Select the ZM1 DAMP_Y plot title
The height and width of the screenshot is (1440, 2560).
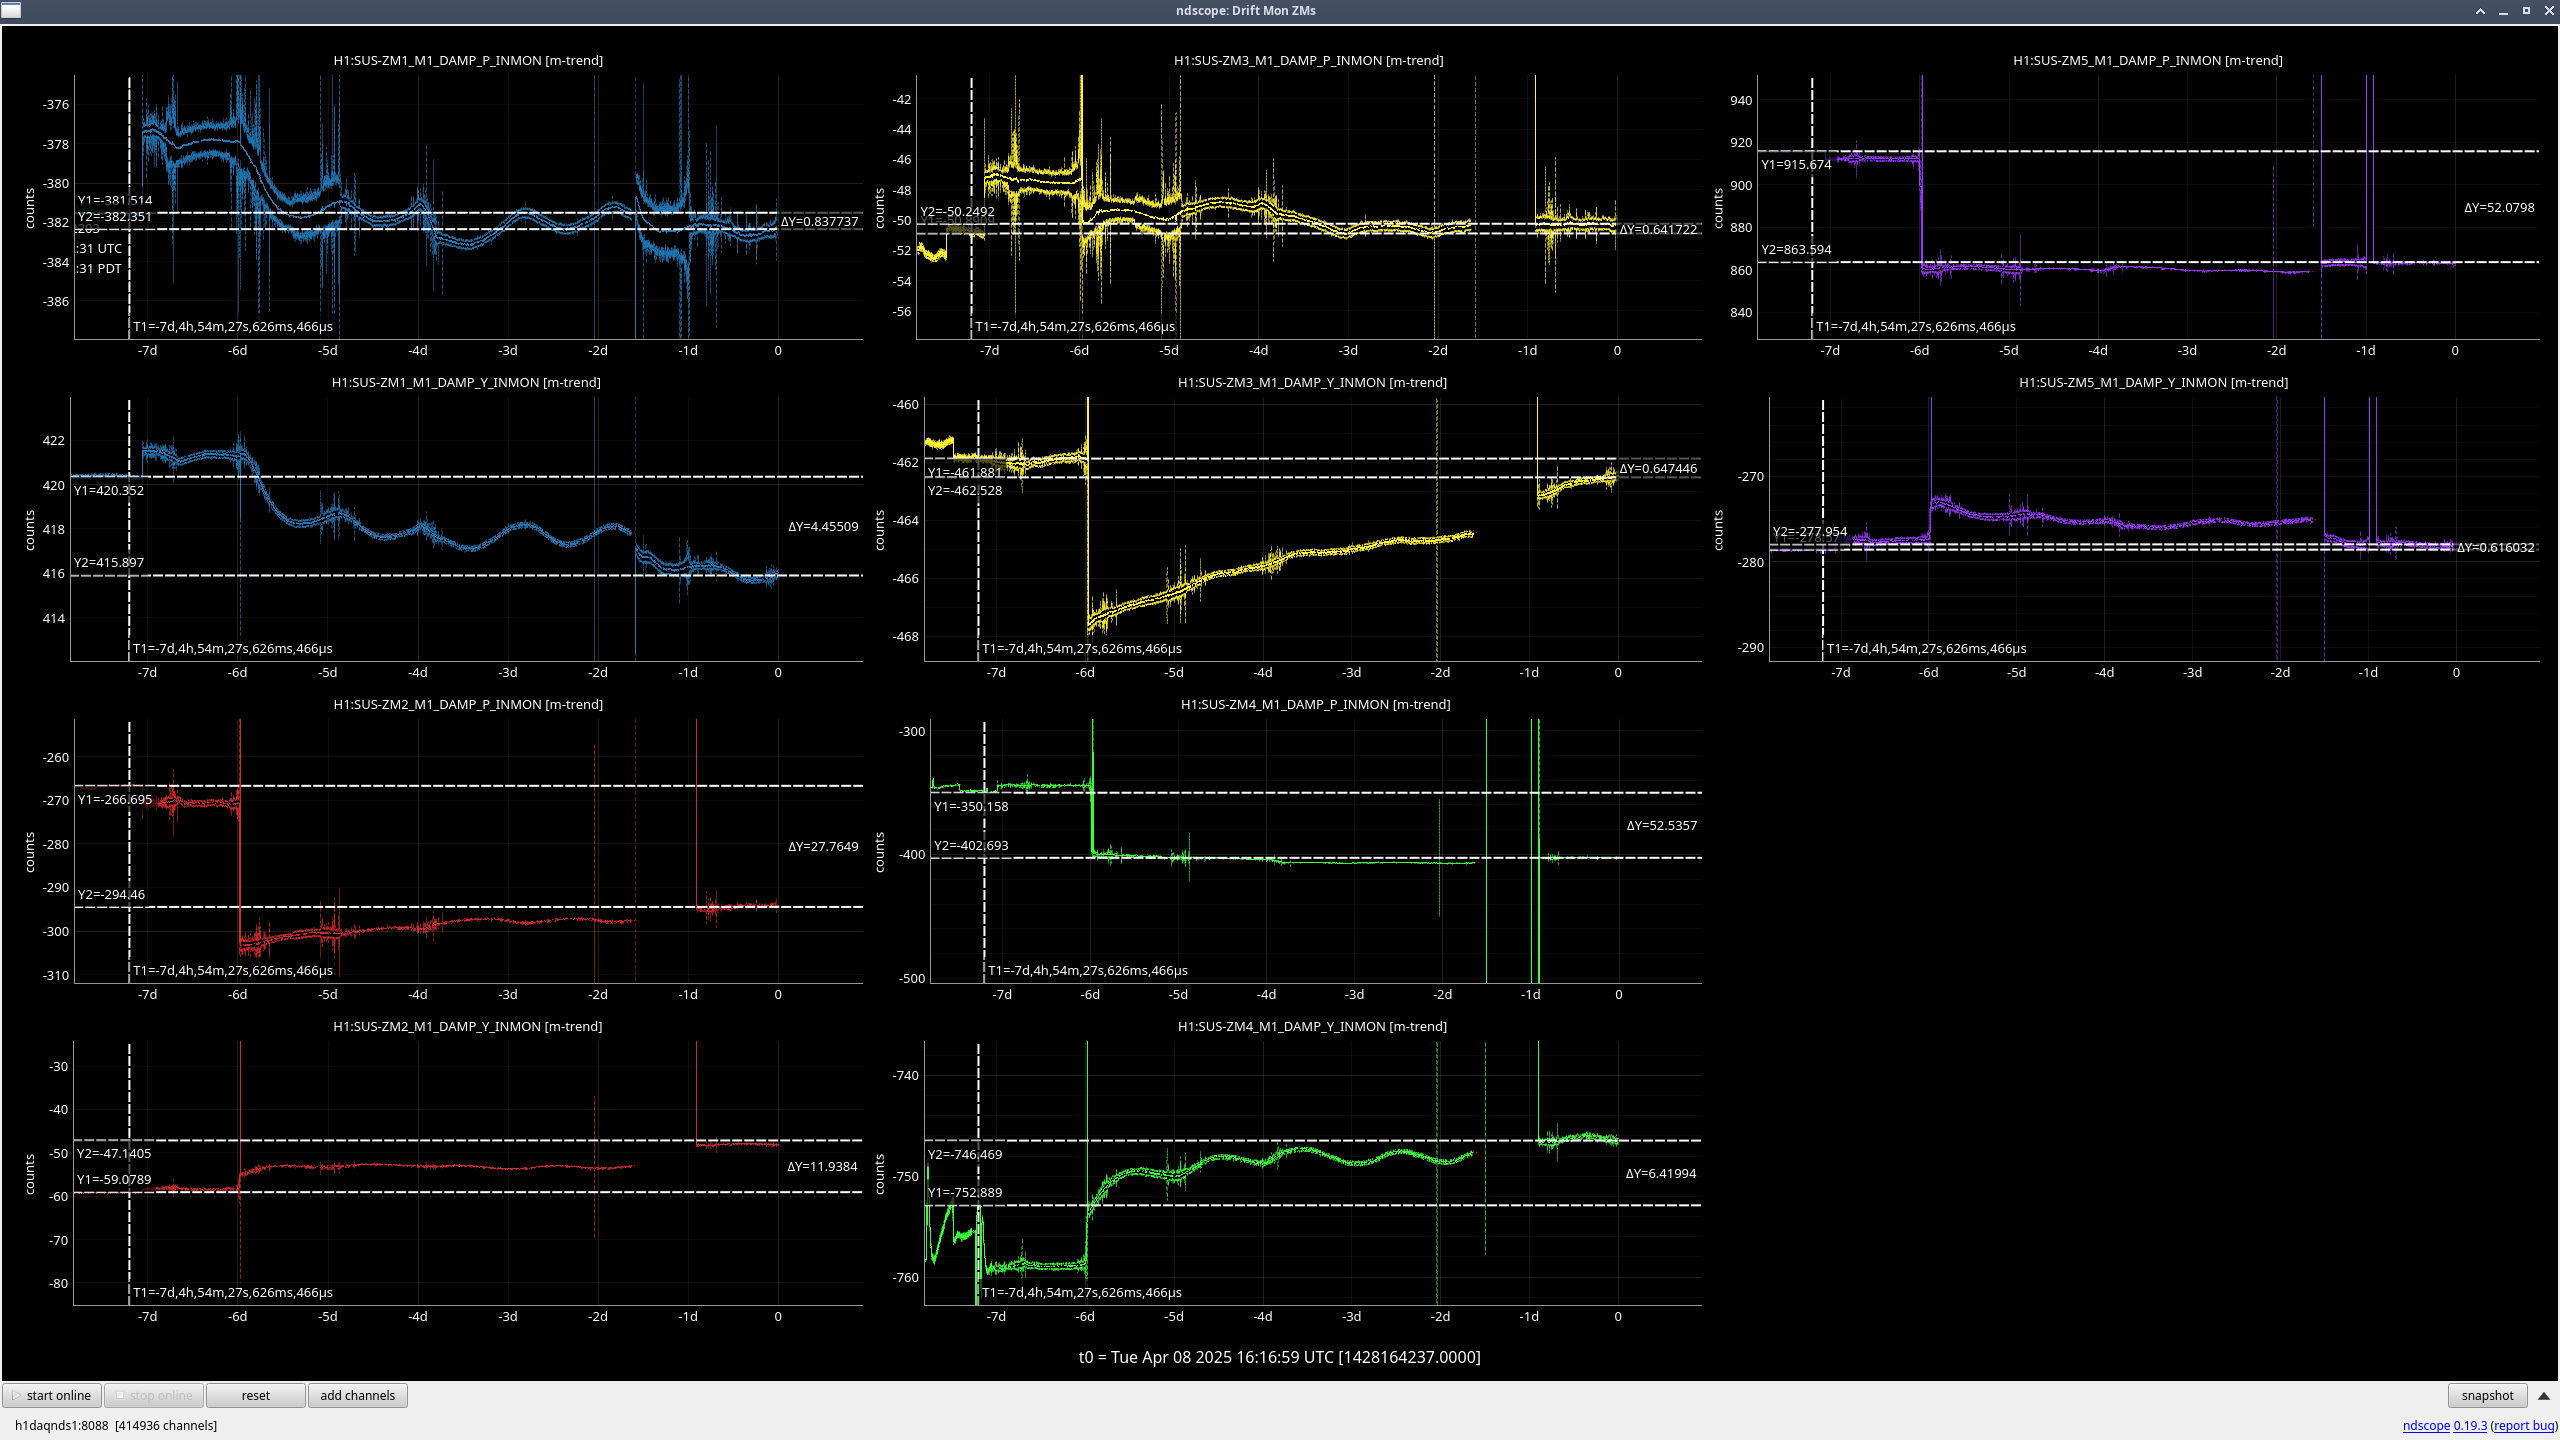(466, 382)
